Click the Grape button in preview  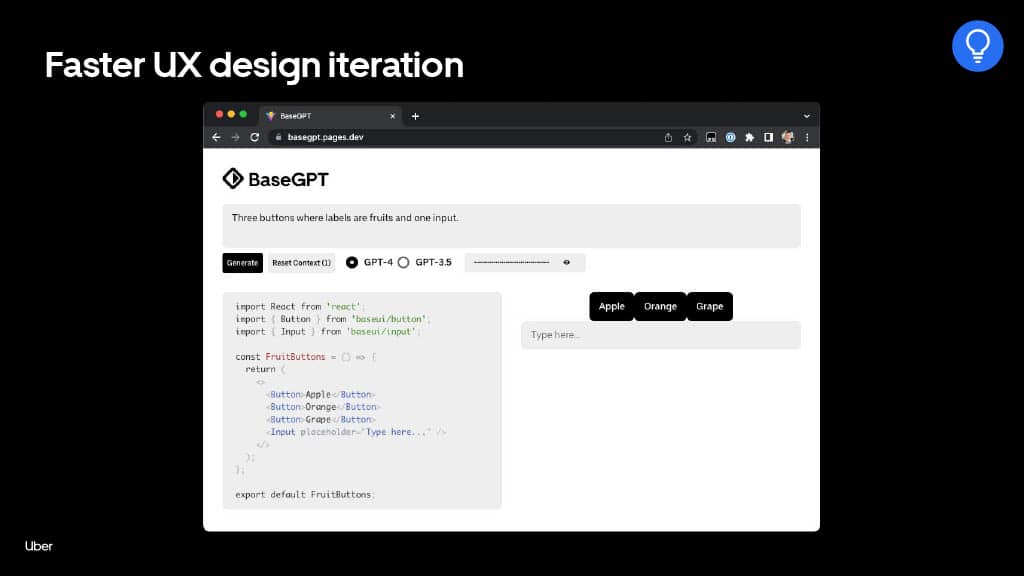[709, 306]
